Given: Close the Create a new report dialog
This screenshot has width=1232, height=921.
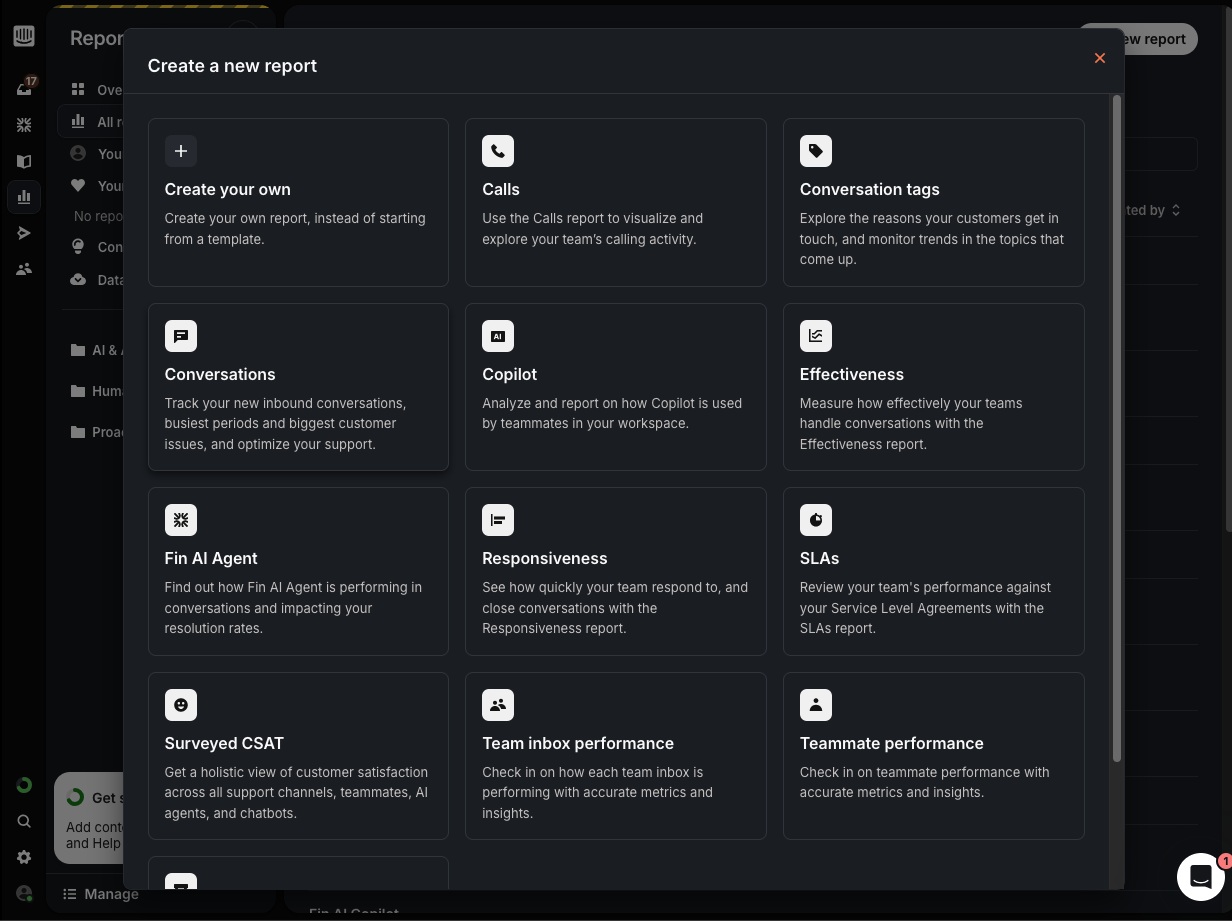Looking at the screenshot, I should [1100, 58].
